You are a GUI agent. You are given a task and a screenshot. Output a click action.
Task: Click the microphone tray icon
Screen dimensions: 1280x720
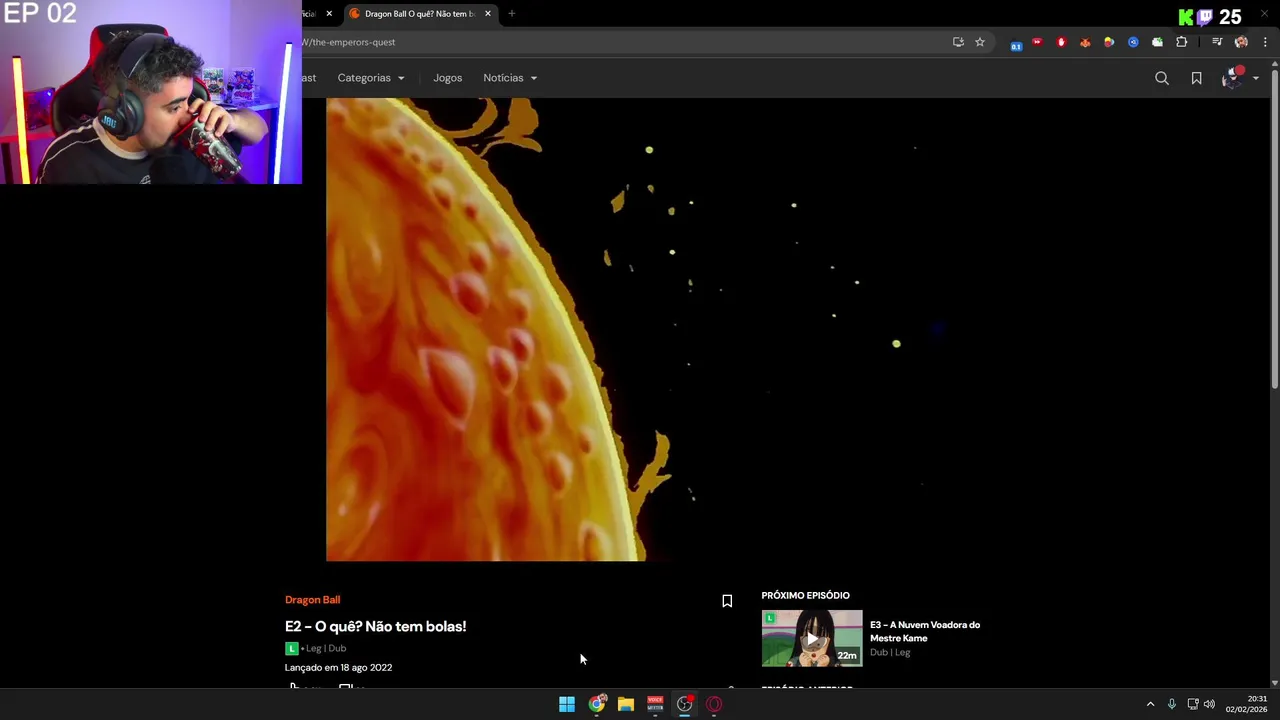(1172, 704)
